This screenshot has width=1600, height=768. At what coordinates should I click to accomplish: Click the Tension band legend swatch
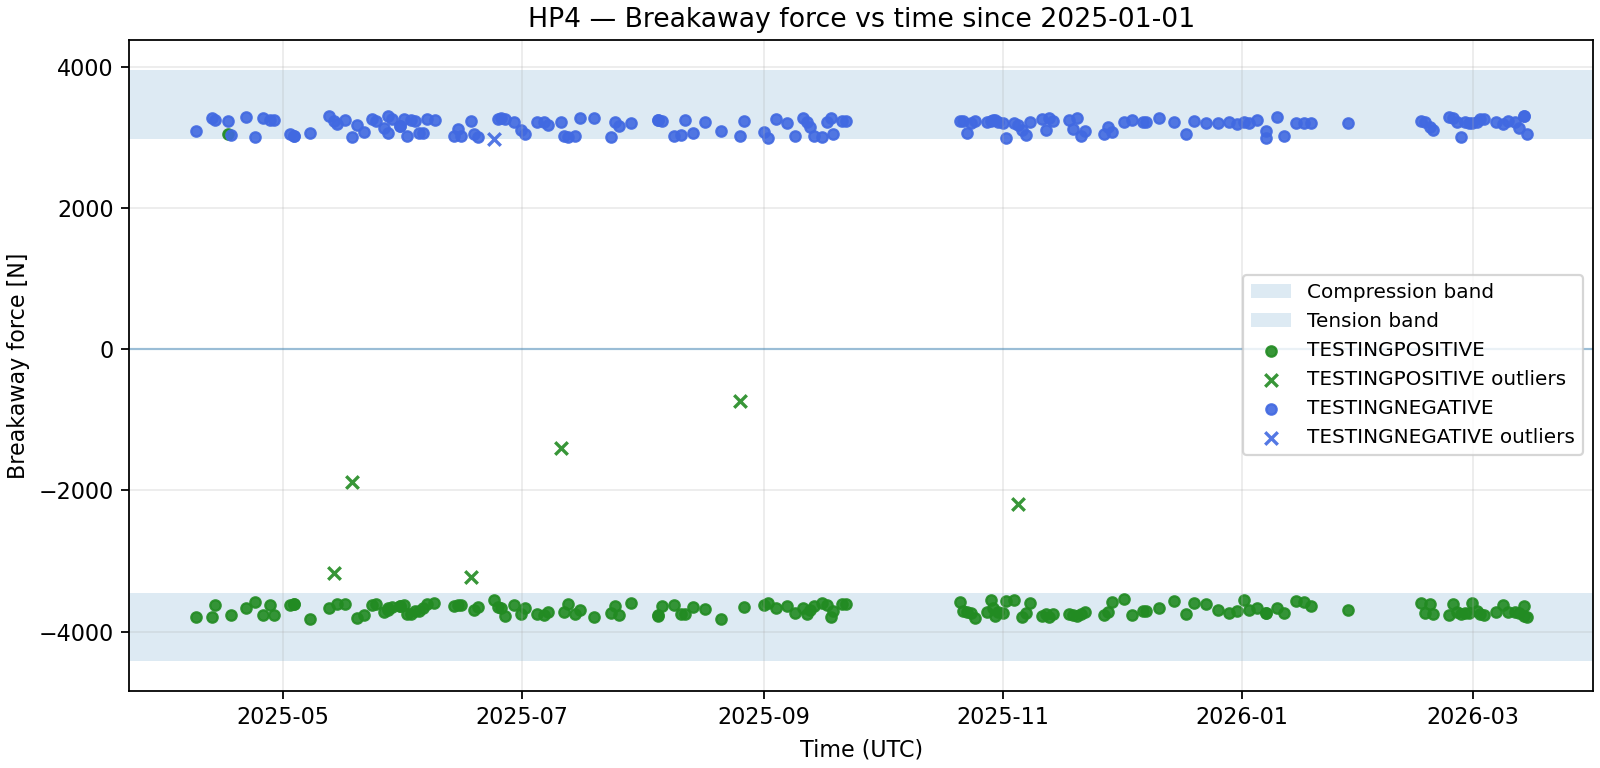[1270, 320]
